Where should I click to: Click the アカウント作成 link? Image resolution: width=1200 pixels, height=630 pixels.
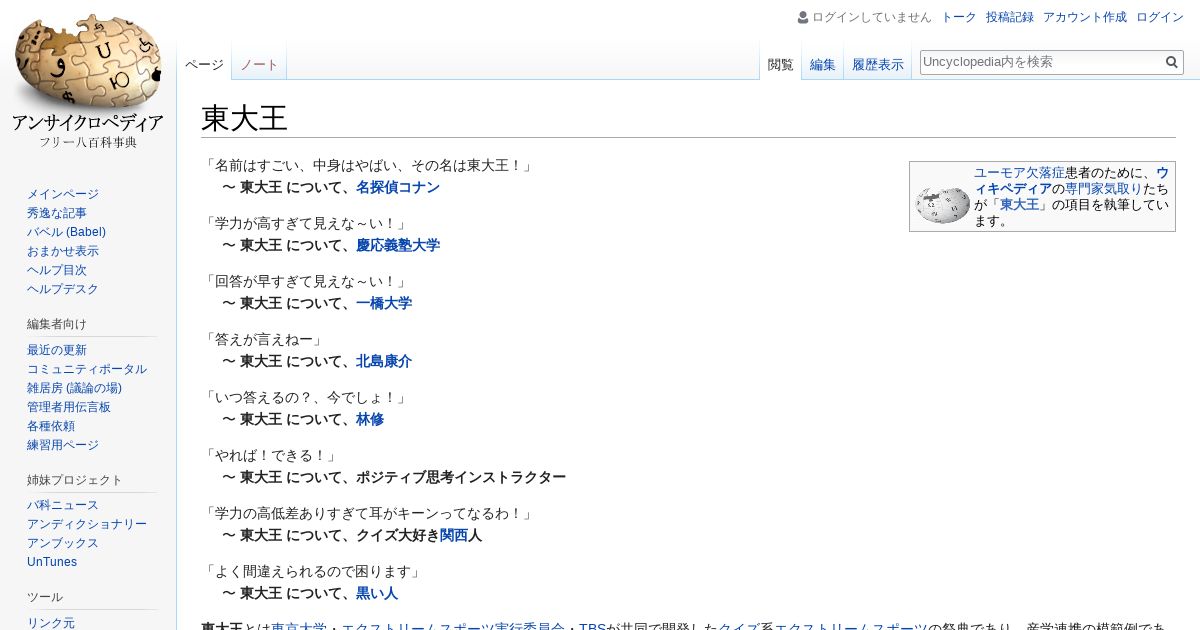pos(1084,17)
